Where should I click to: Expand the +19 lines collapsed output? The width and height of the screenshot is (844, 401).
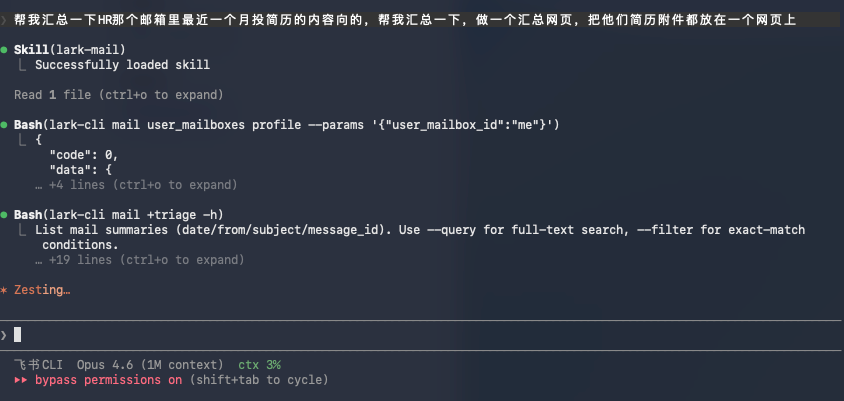coord(140,260)
